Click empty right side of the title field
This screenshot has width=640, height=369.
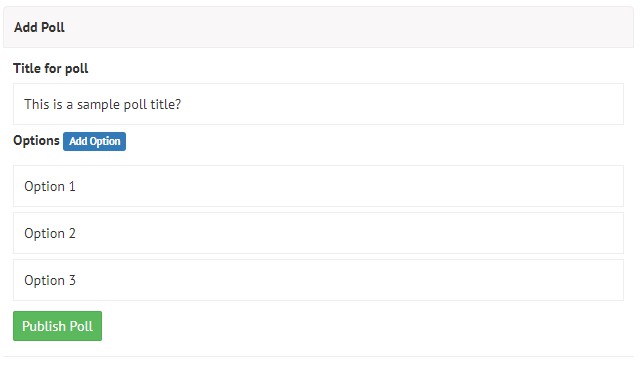coord(449,104)
